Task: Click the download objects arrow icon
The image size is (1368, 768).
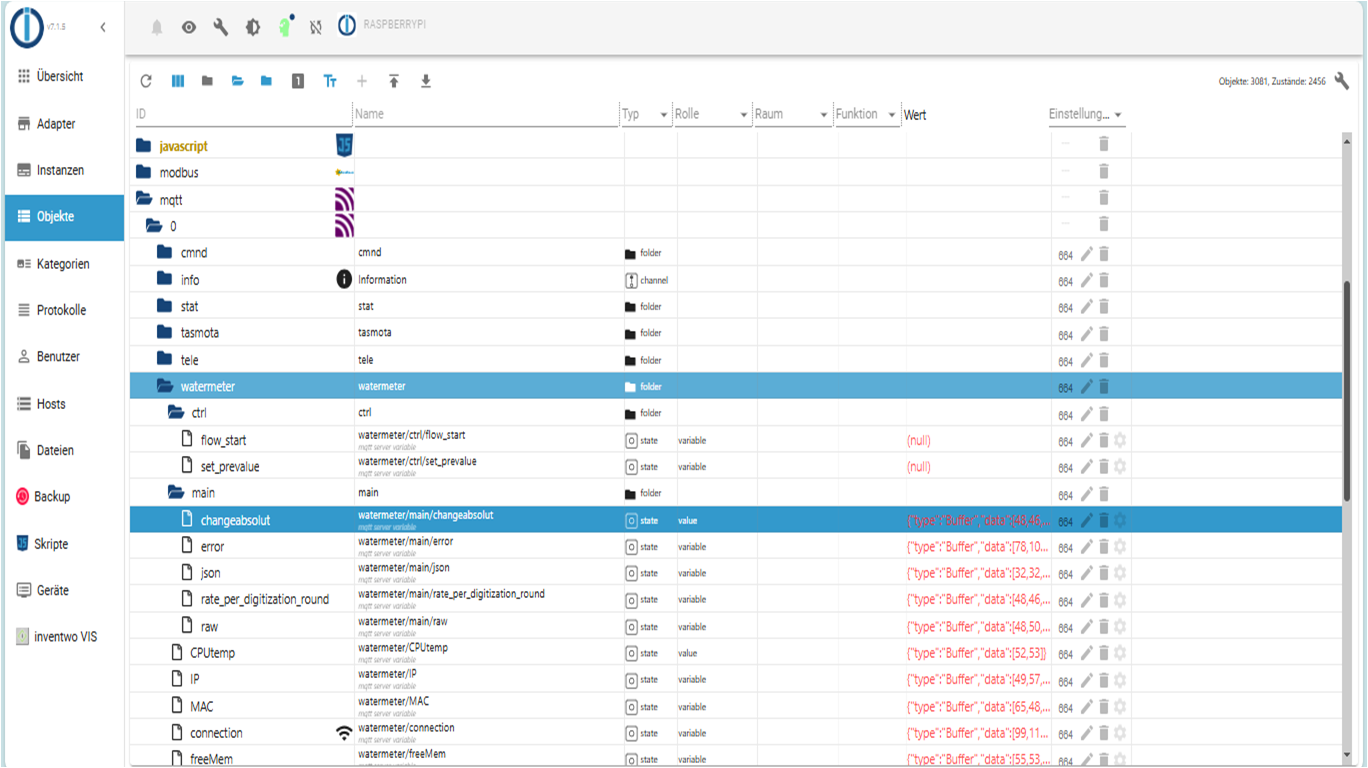Action: pos(426,82)
